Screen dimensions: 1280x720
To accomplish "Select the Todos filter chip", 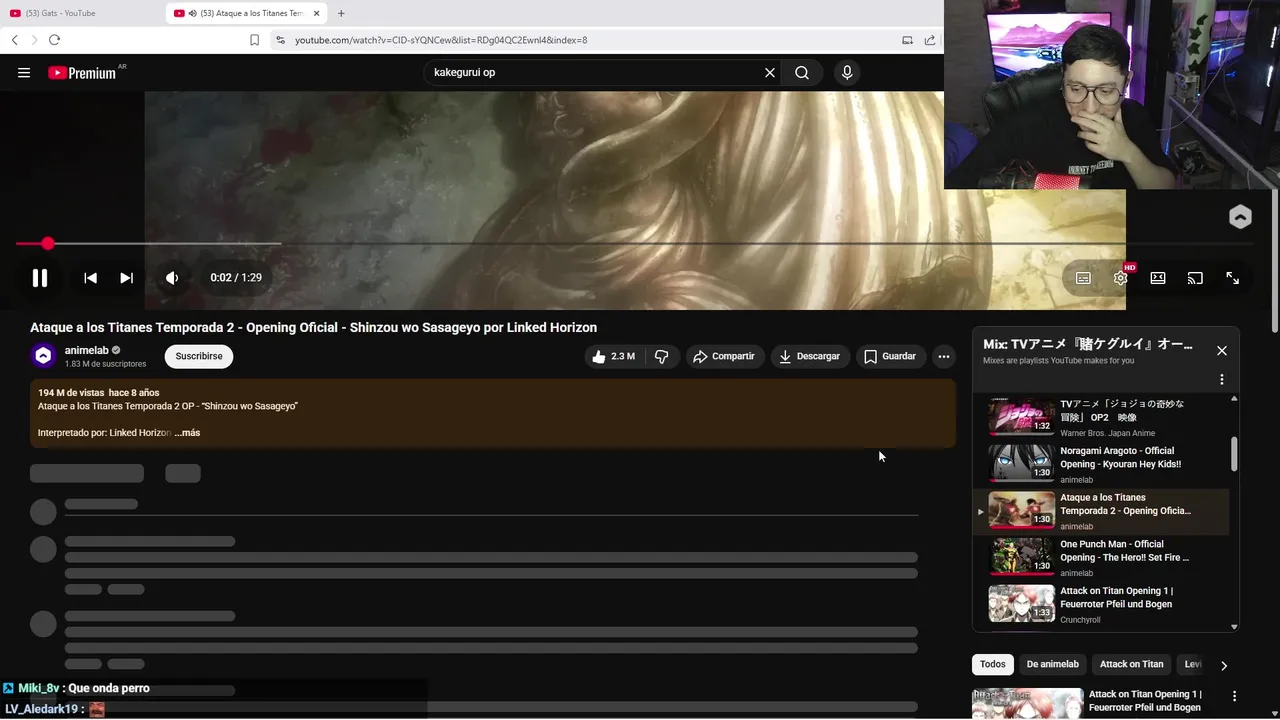I will pyautogui.click(x=993, y=664).
